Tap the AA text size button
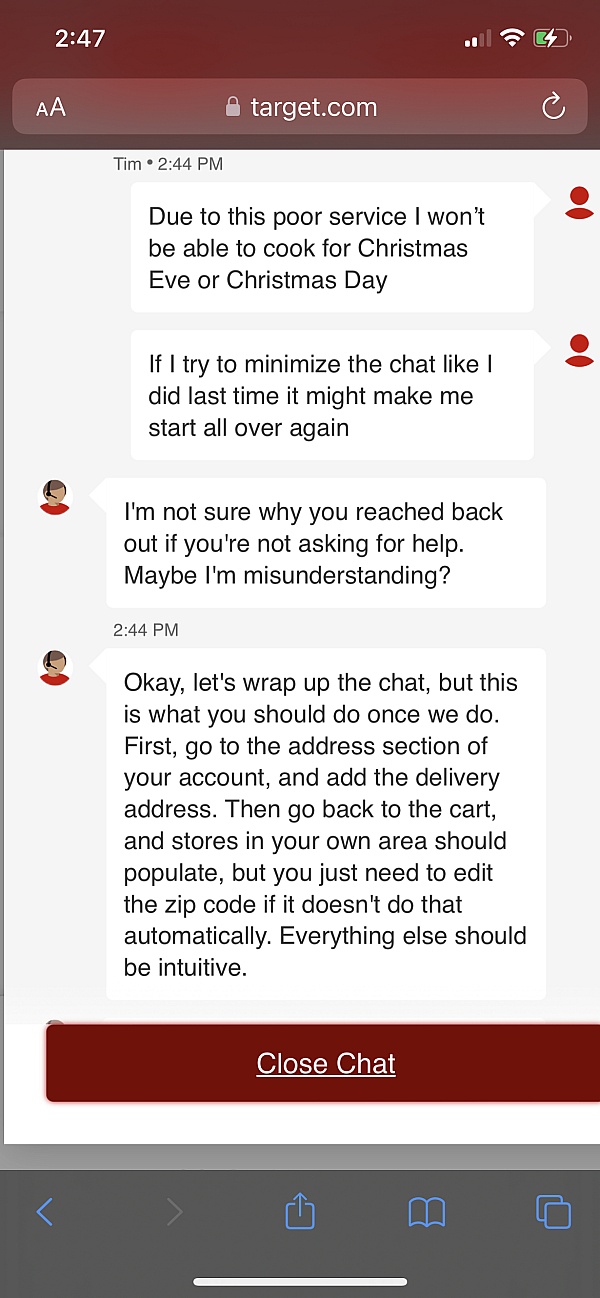Viewport: 600px width, 1298px height. click(51, 108)
